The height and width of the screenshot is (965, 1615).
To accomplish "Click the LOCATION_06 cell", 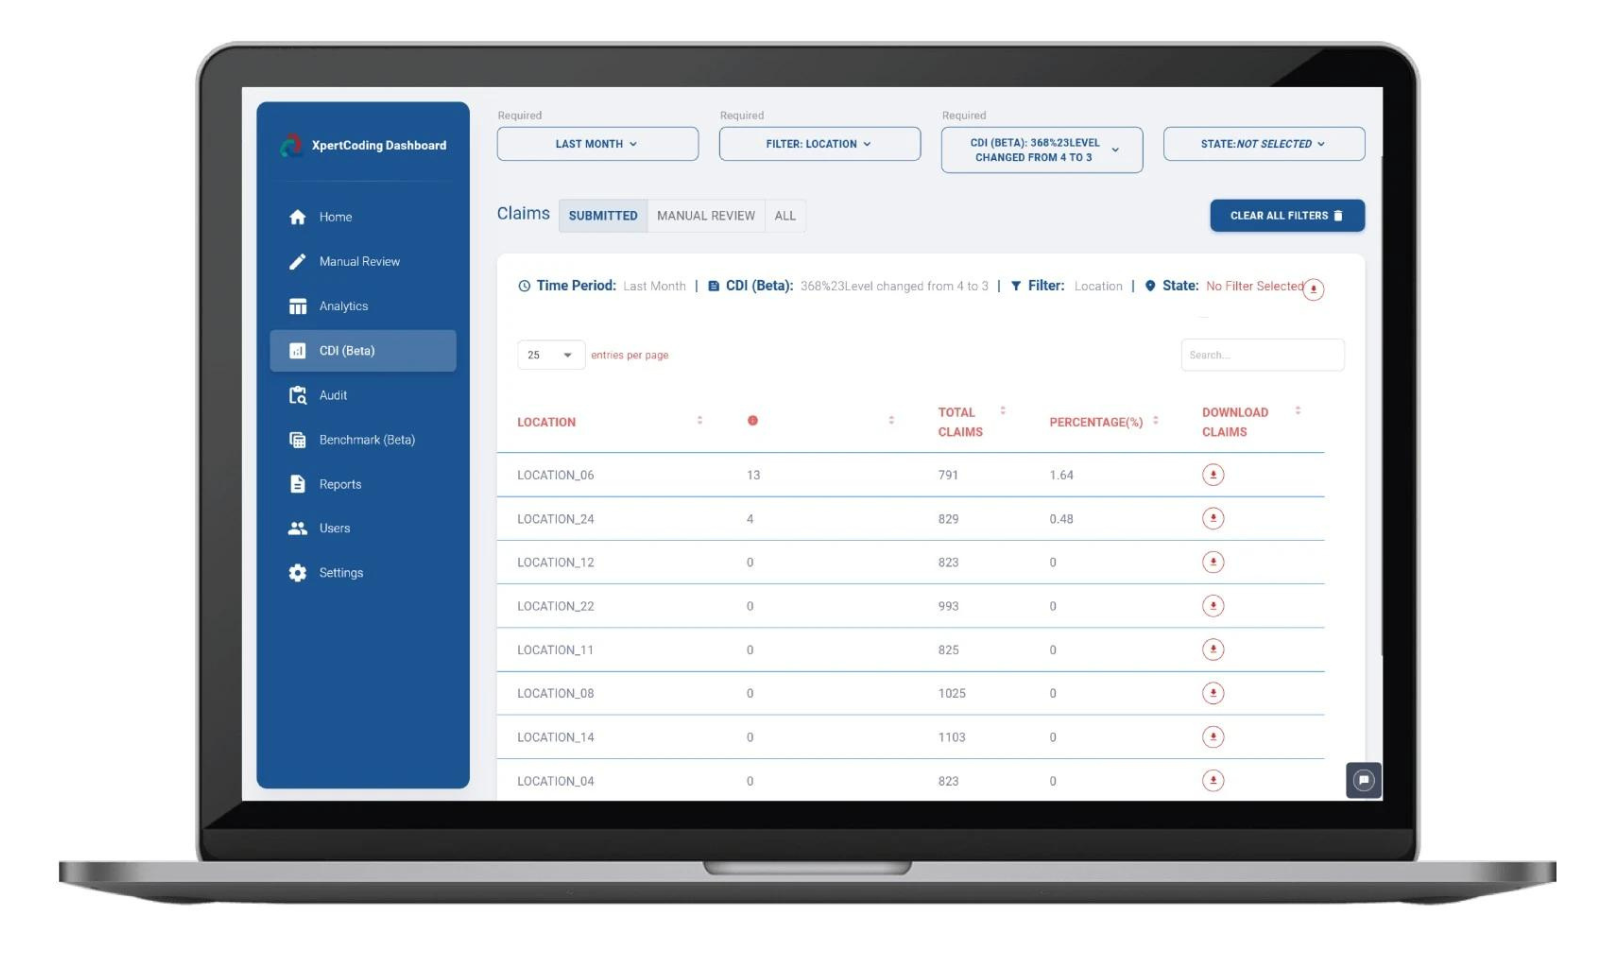I will point(555,475).
